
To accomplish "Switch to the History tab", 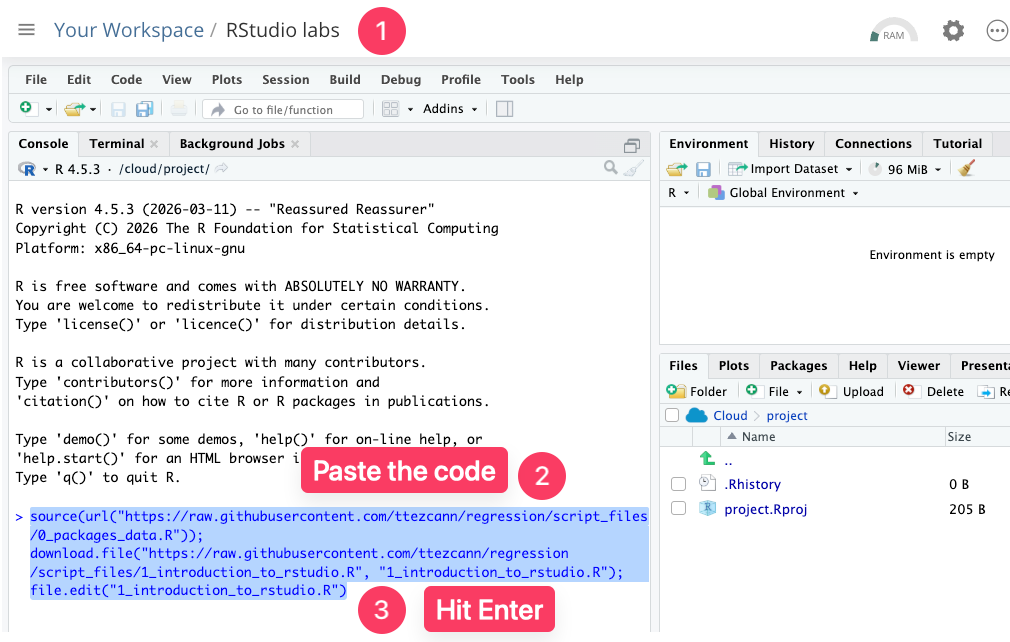I will [x=791, y=144].
